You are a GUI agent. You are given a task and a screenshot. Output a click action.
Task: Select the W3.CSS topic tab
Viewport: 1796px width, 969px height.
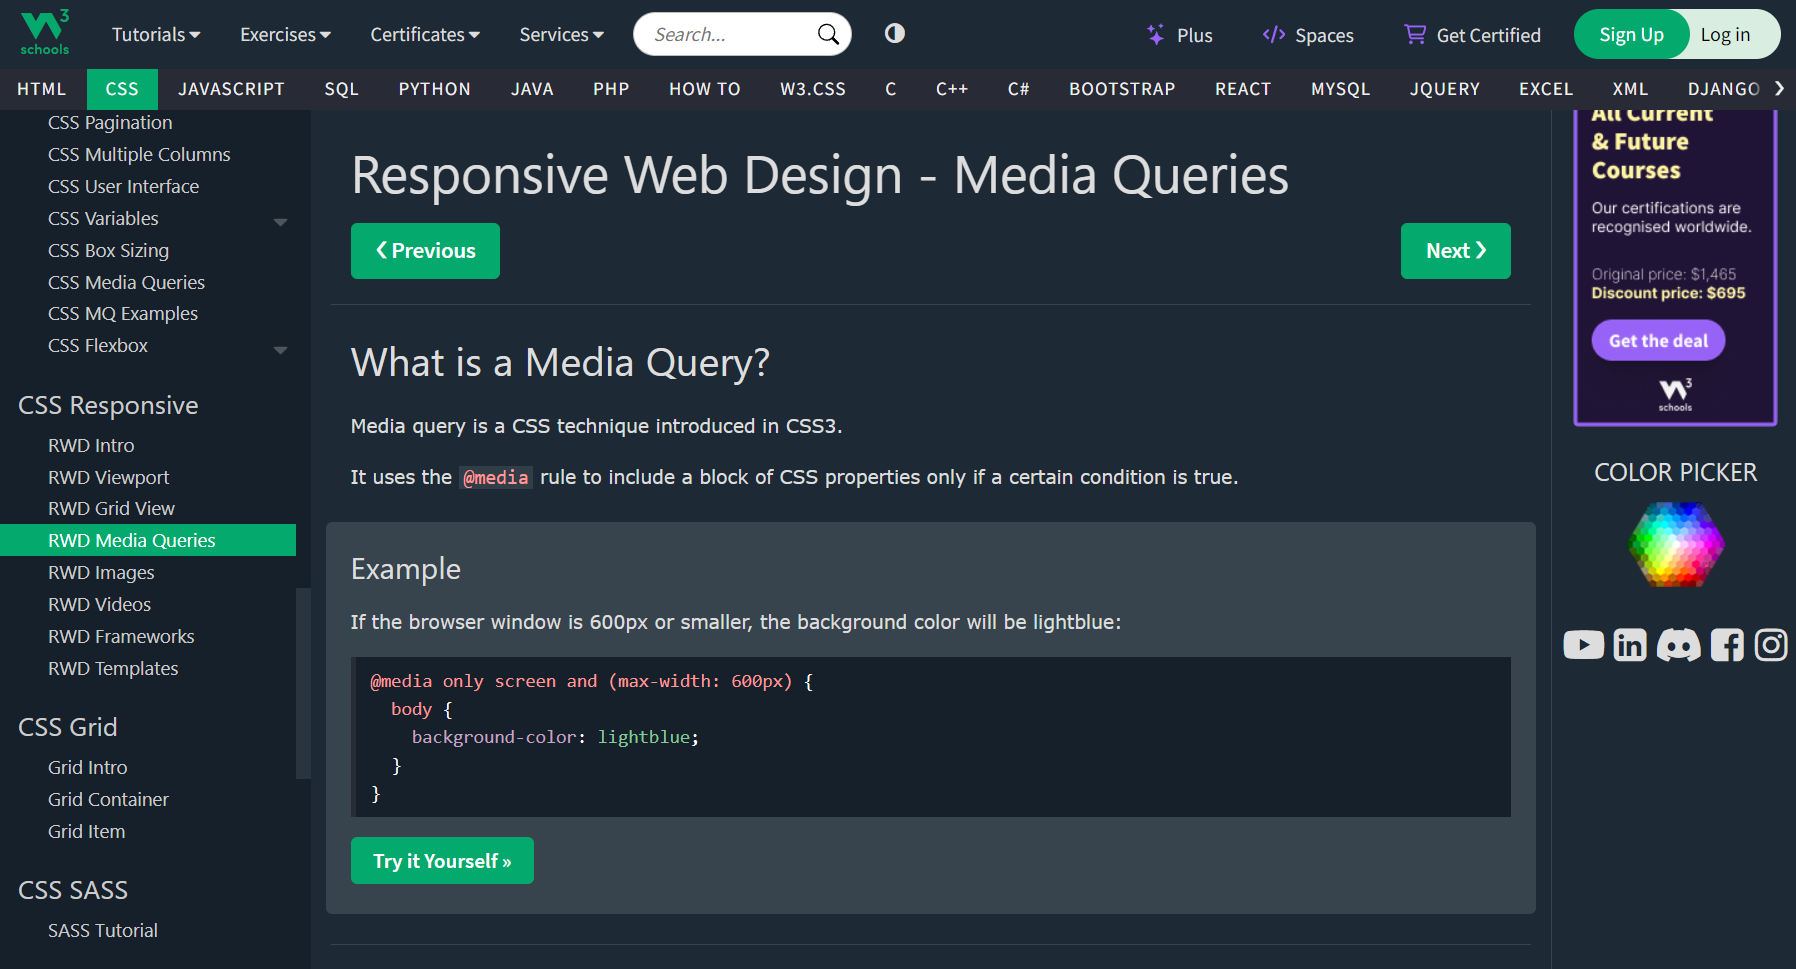click(x=813, y=89)
